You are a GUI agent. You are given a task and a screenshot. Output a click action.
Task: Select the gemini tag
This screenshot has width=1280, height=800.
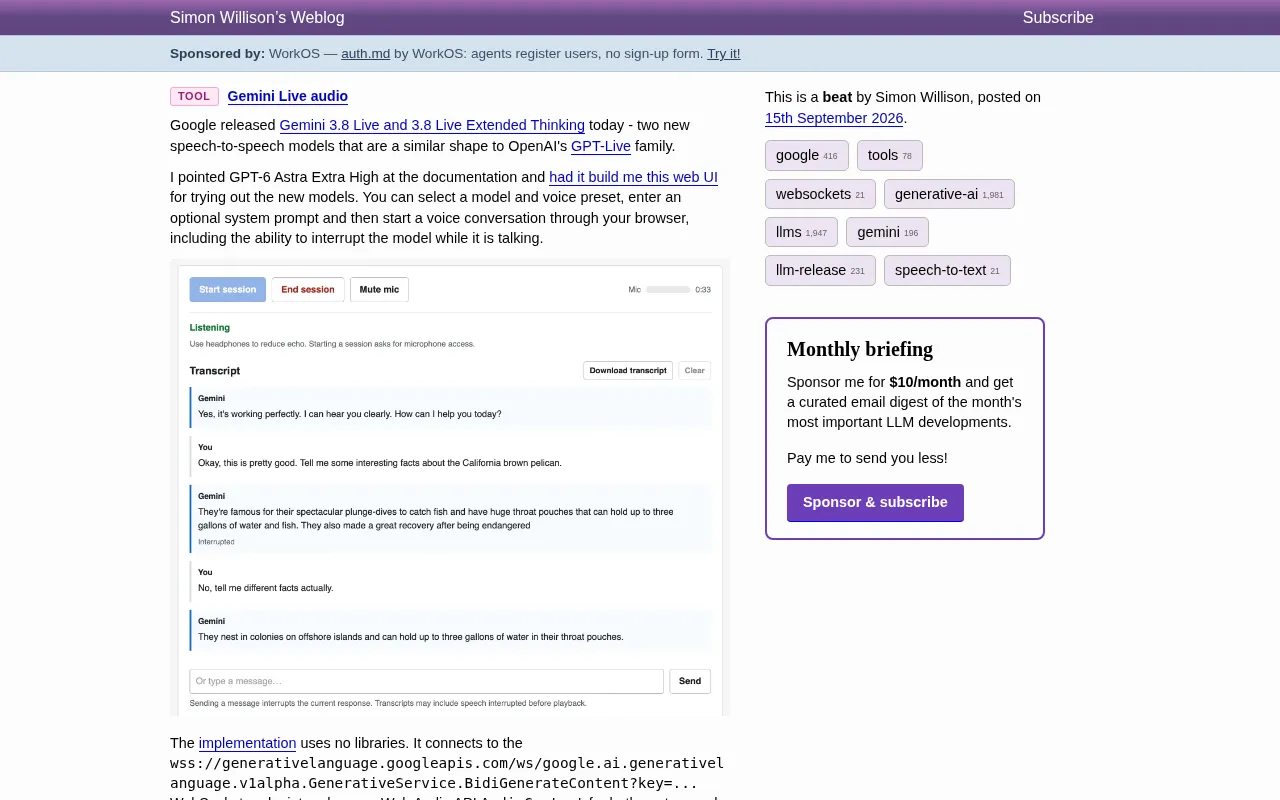point(887,232)
